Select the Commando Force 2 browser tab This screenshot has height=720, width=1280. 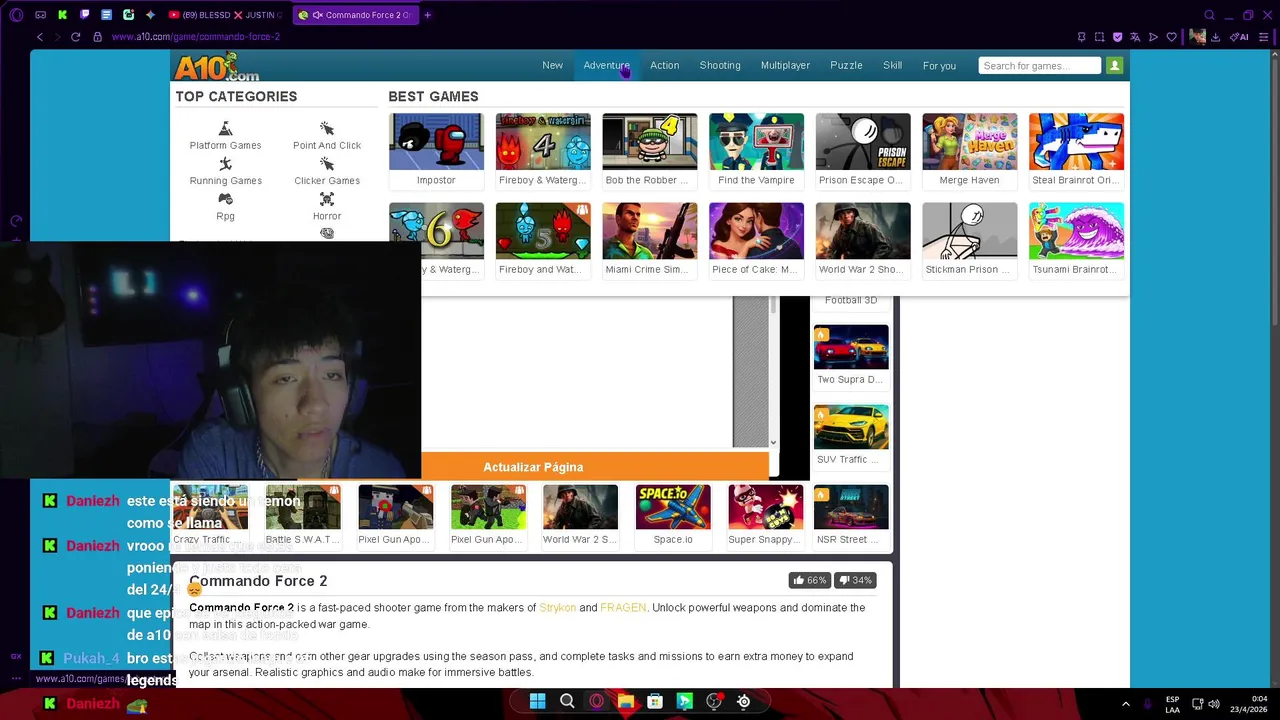point(355,15)
